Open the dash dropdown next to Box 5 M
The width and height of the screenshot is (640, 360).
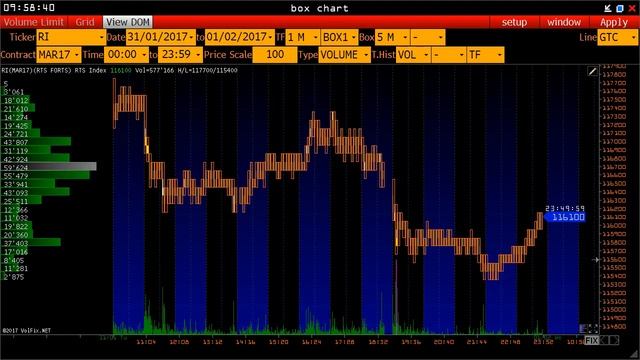click(x=427, y=37)
